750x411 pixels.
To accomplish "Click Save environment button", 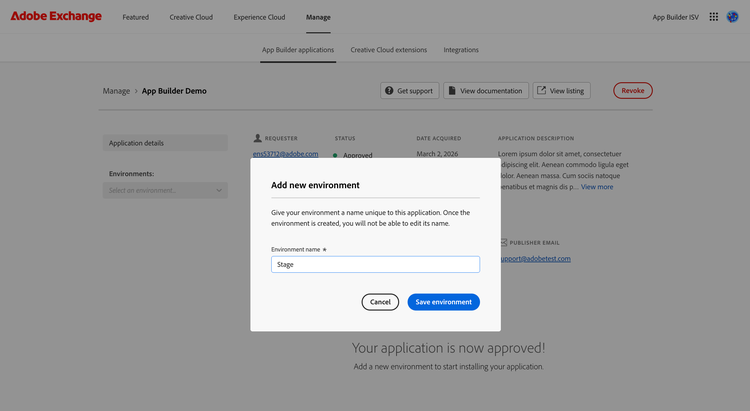I will point(443,302).
